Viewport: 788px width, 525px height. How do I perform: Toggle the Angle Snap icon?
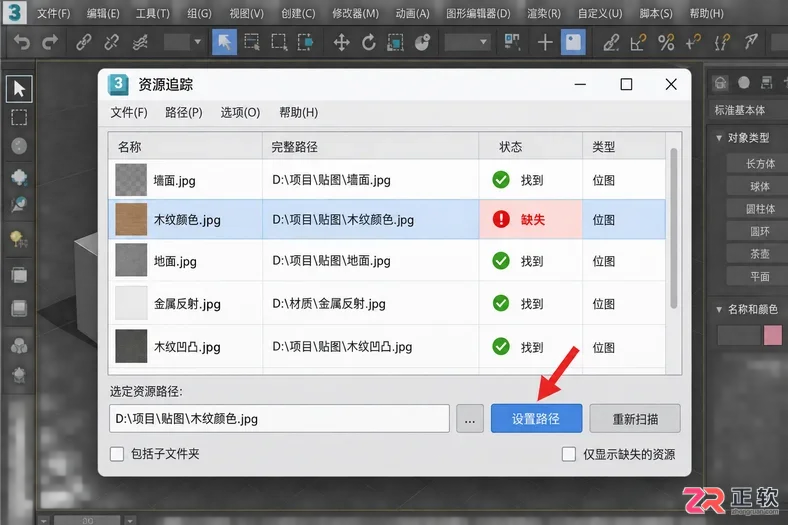coord(638,42)
